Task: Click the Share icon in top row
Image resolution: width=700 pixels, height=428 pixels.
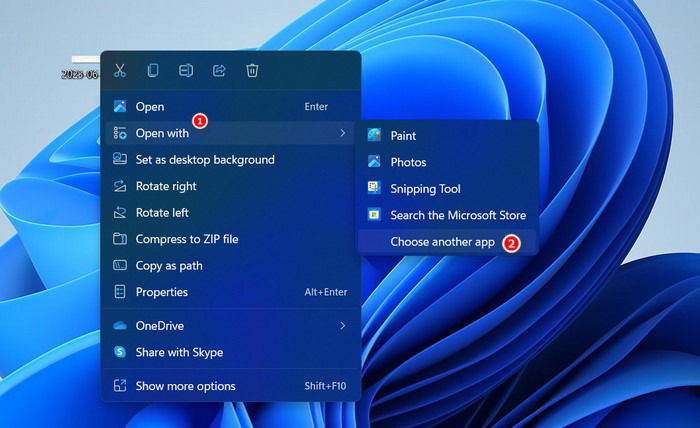Action: (219, 71)
